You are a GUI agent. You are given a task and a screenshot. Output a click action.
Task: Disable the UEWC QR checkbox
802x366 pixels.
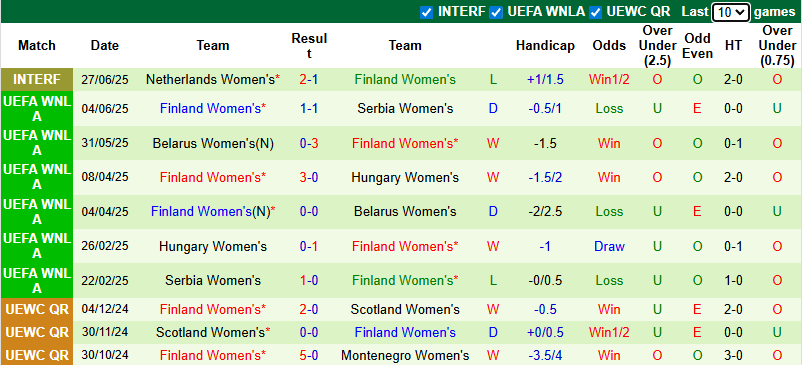coord(595,12)
